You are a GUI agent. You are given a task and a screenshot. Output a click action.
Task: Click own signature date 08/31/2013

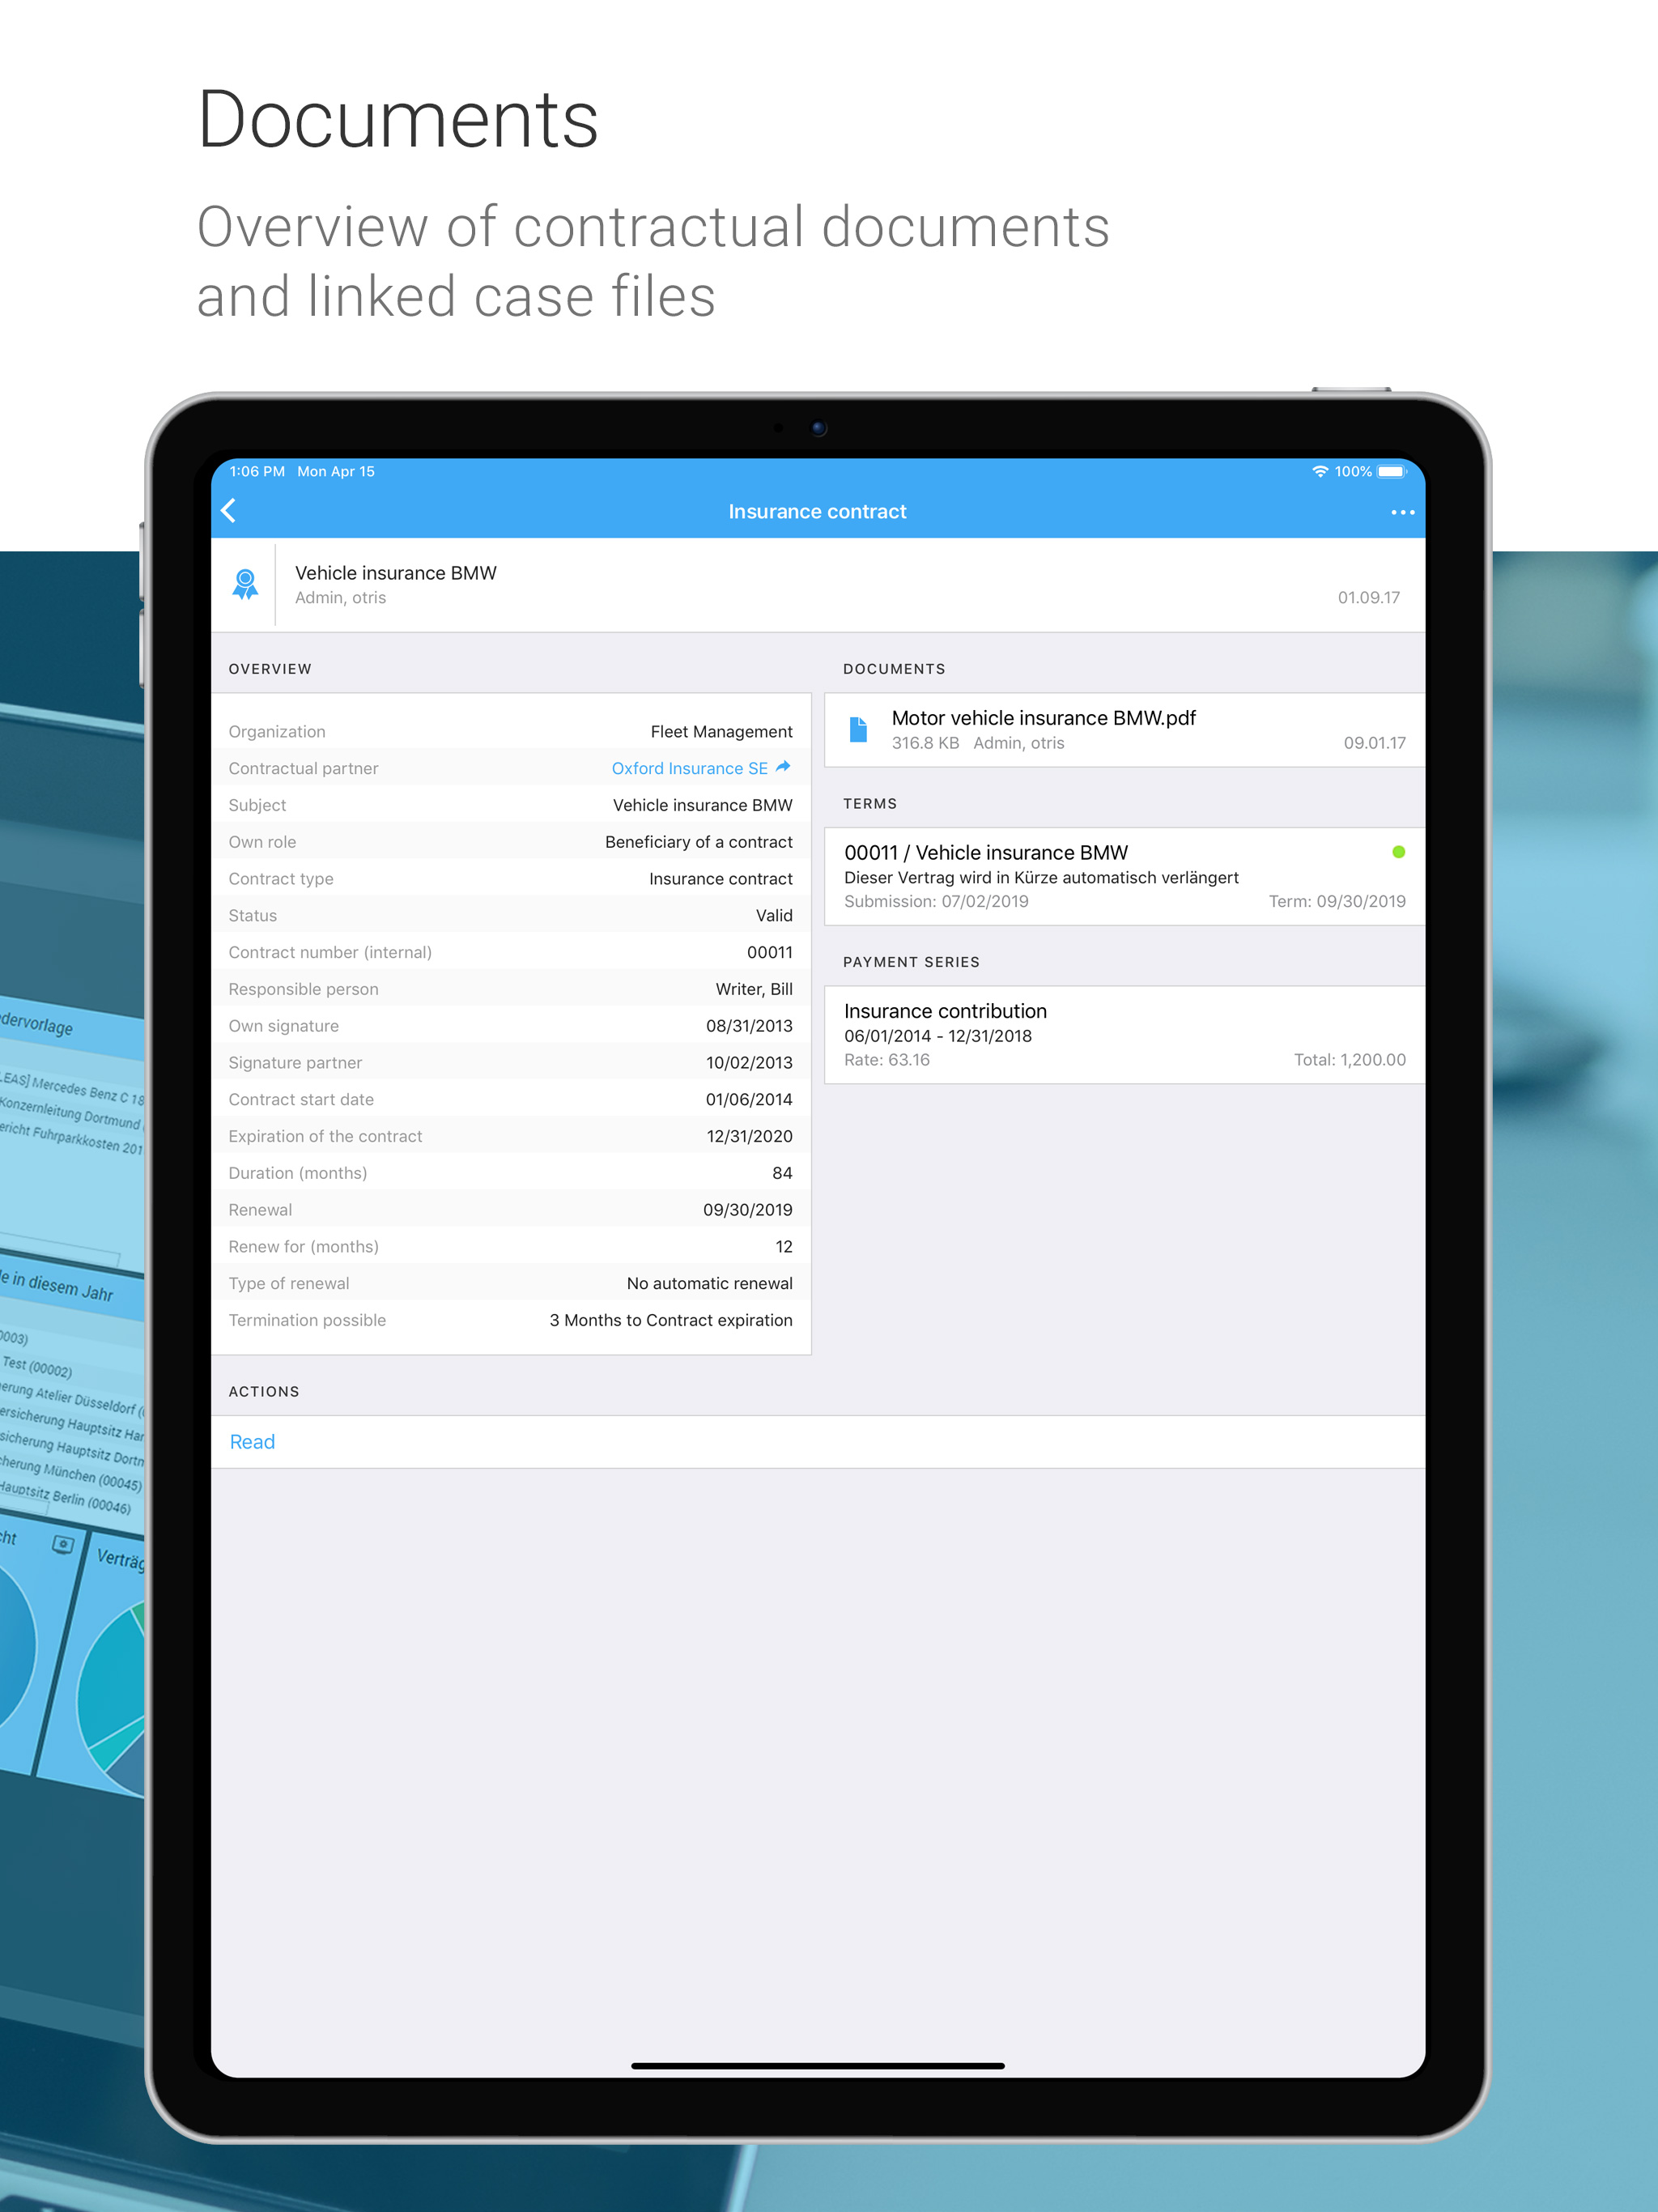pyautogui.click(x=749, y=1026)
